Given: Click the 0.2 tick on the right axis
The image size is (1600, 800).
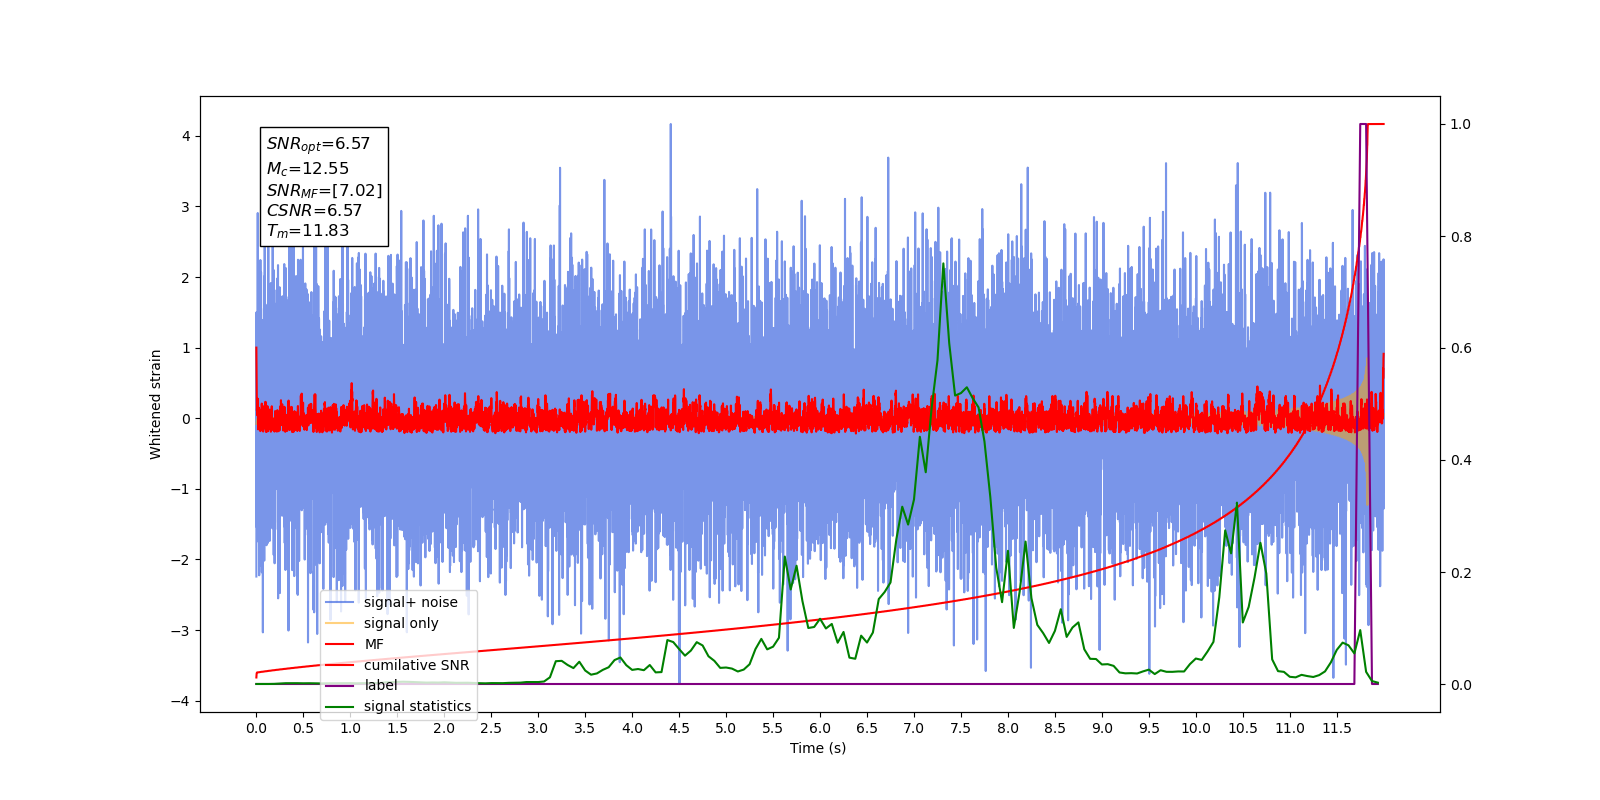Looking at the screenshot, I should pyautogui.click(x=1461, y=573).
